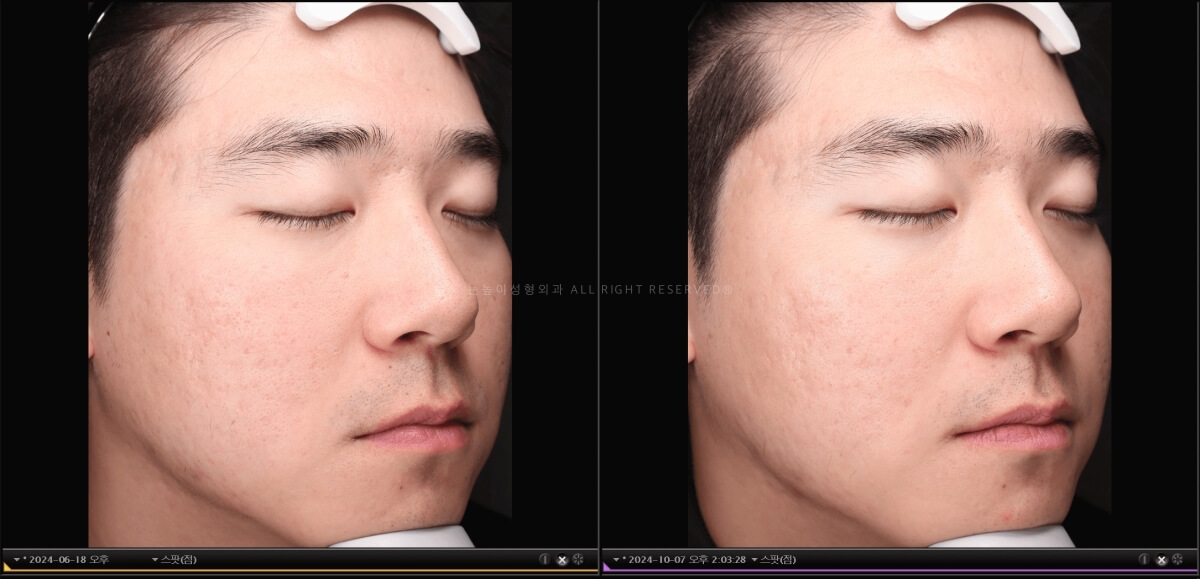Close the 2024-10-07 image panel
The width and height of the screenshot is (1200, 579).
point(1162,560)
